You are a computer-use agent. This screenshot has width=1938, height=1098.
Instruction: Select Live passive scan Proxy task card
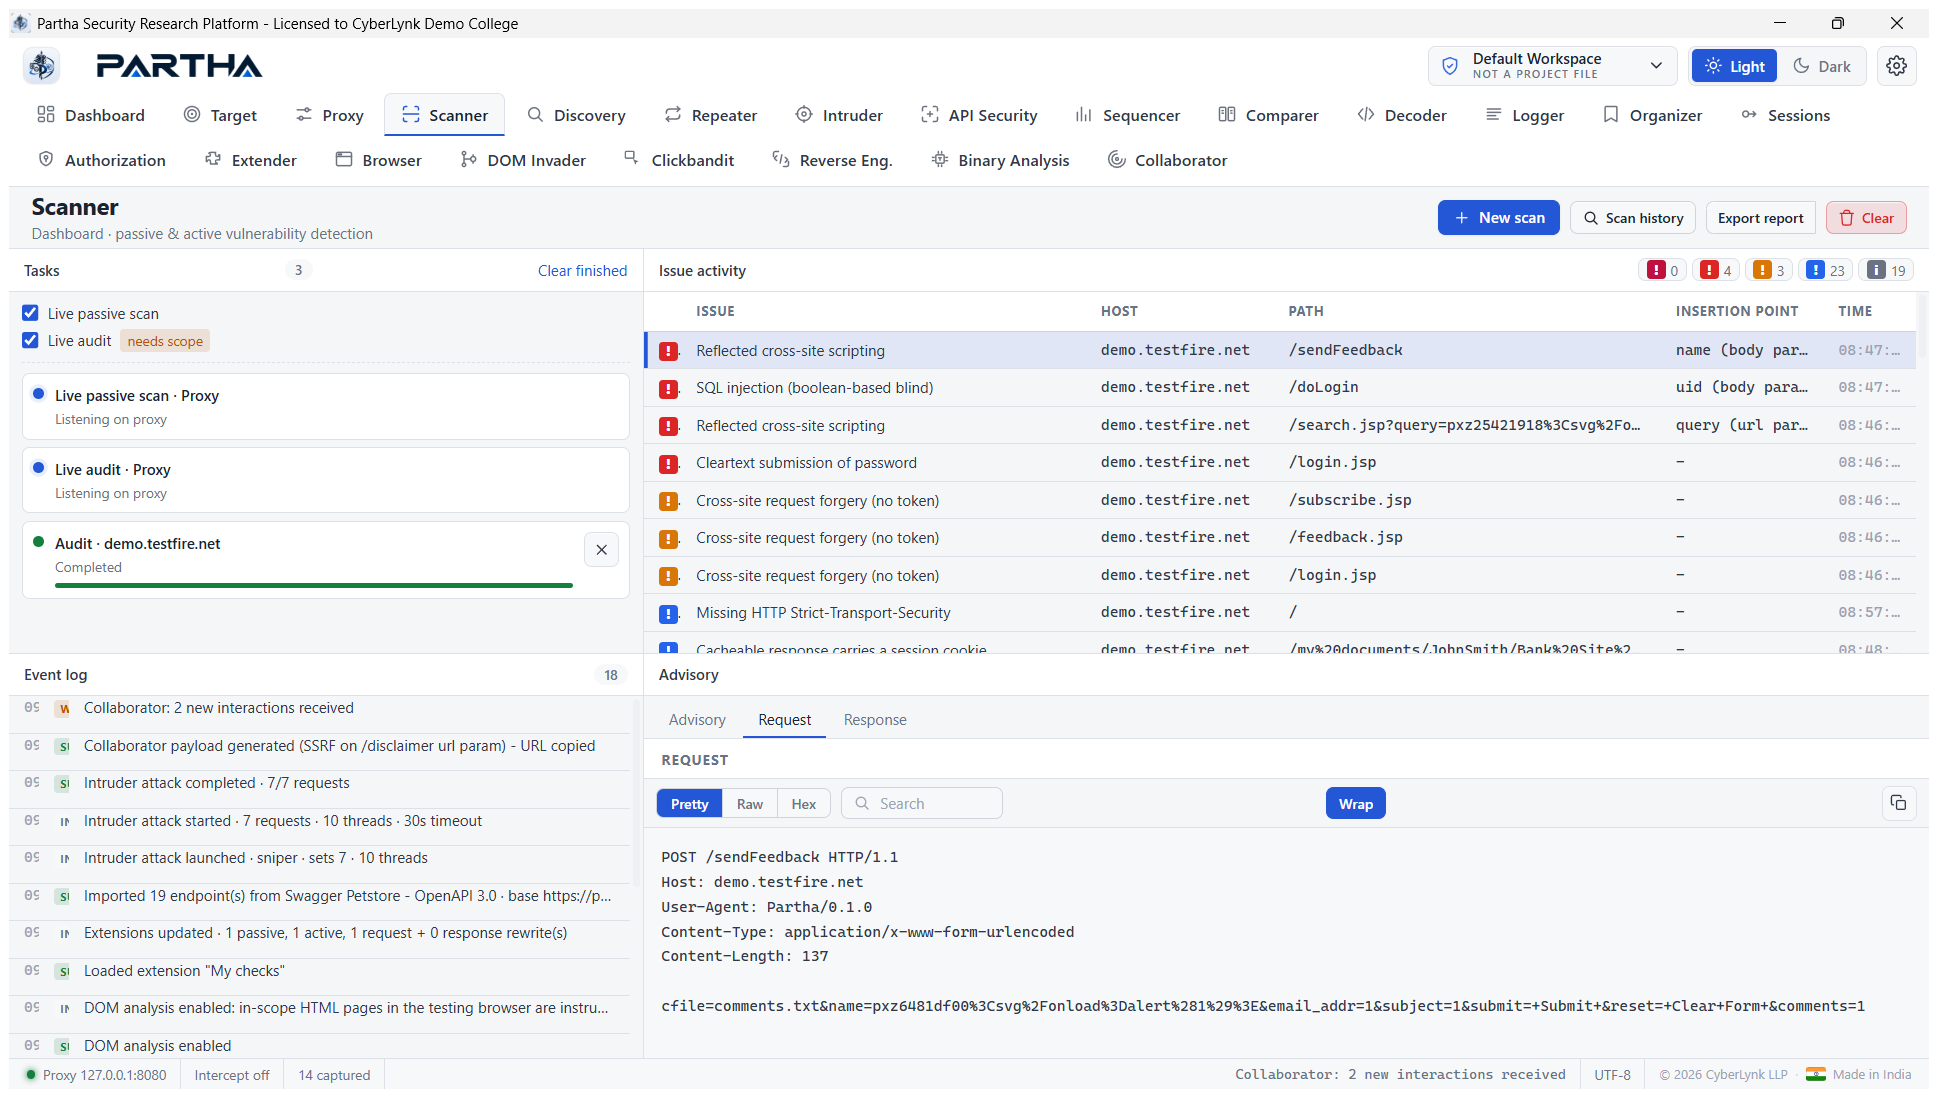point(326,407)
